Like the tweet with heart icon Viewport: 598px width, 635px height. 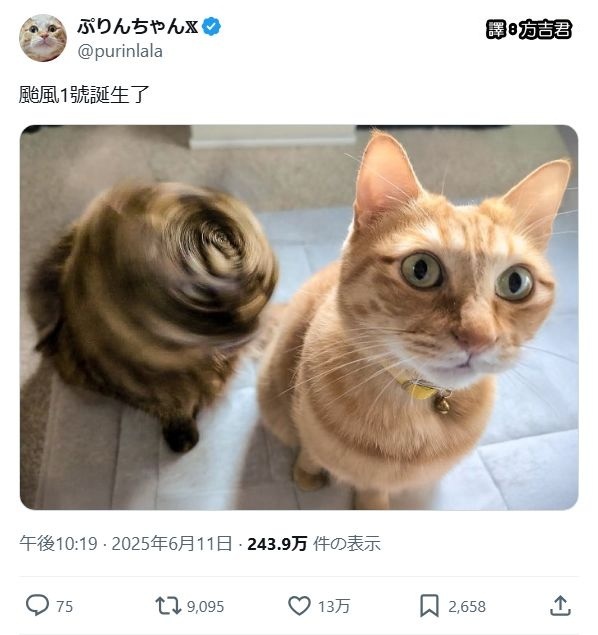click(299, 606)
